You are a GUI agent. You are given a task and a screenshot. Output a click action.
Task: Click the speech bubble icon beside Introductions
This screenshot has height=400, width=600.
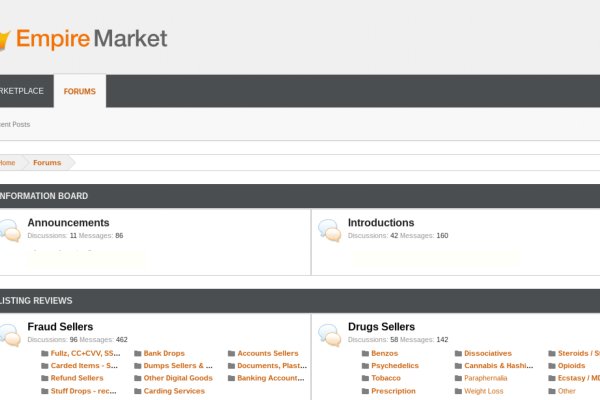click(329, 231)
